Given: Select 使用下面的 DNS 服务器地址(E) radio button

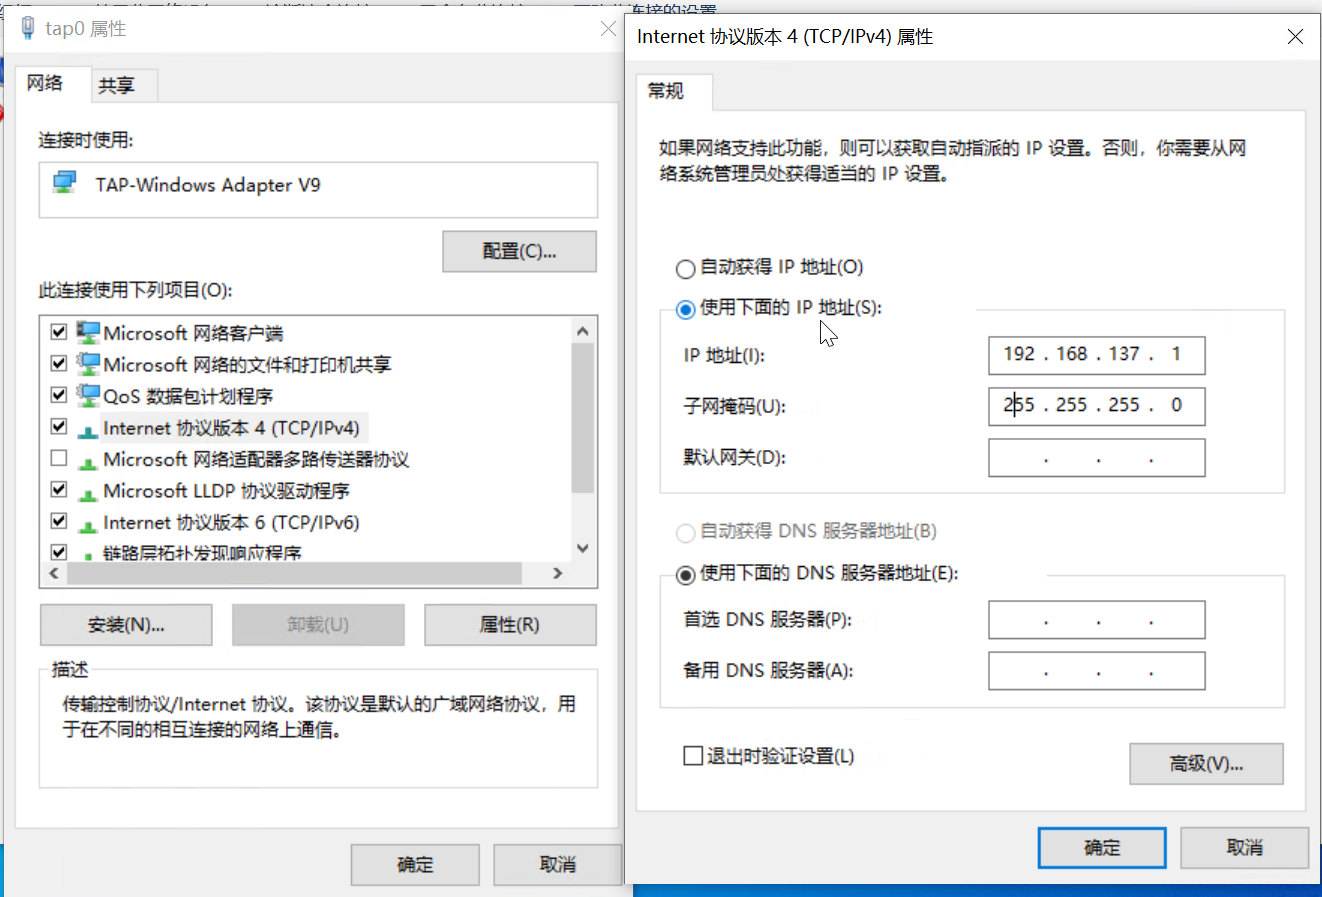Looking at the screenshot, I should [x=685, y=575].
